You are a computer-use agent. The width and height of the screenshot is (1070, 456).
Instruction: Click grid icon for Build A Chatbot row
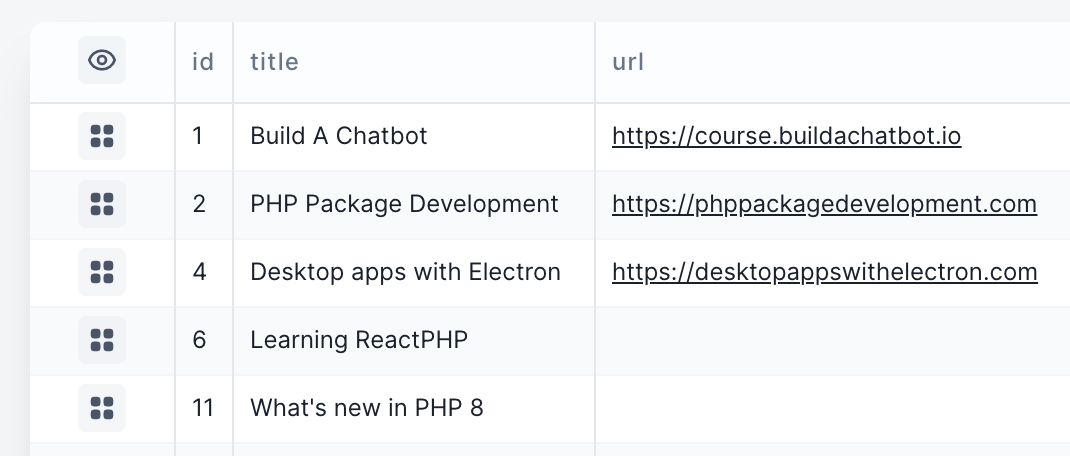102,136
